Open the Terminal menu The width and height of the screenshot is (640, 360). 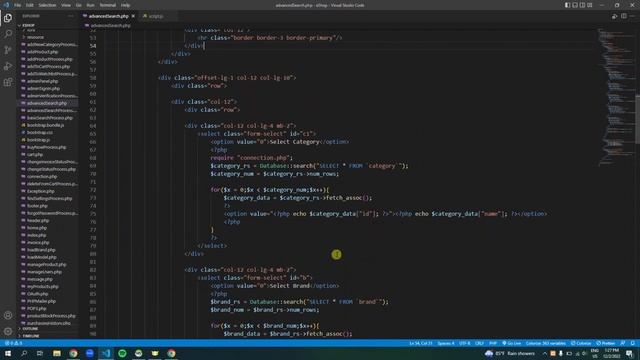pyautogui.click(x=108, y=5)
